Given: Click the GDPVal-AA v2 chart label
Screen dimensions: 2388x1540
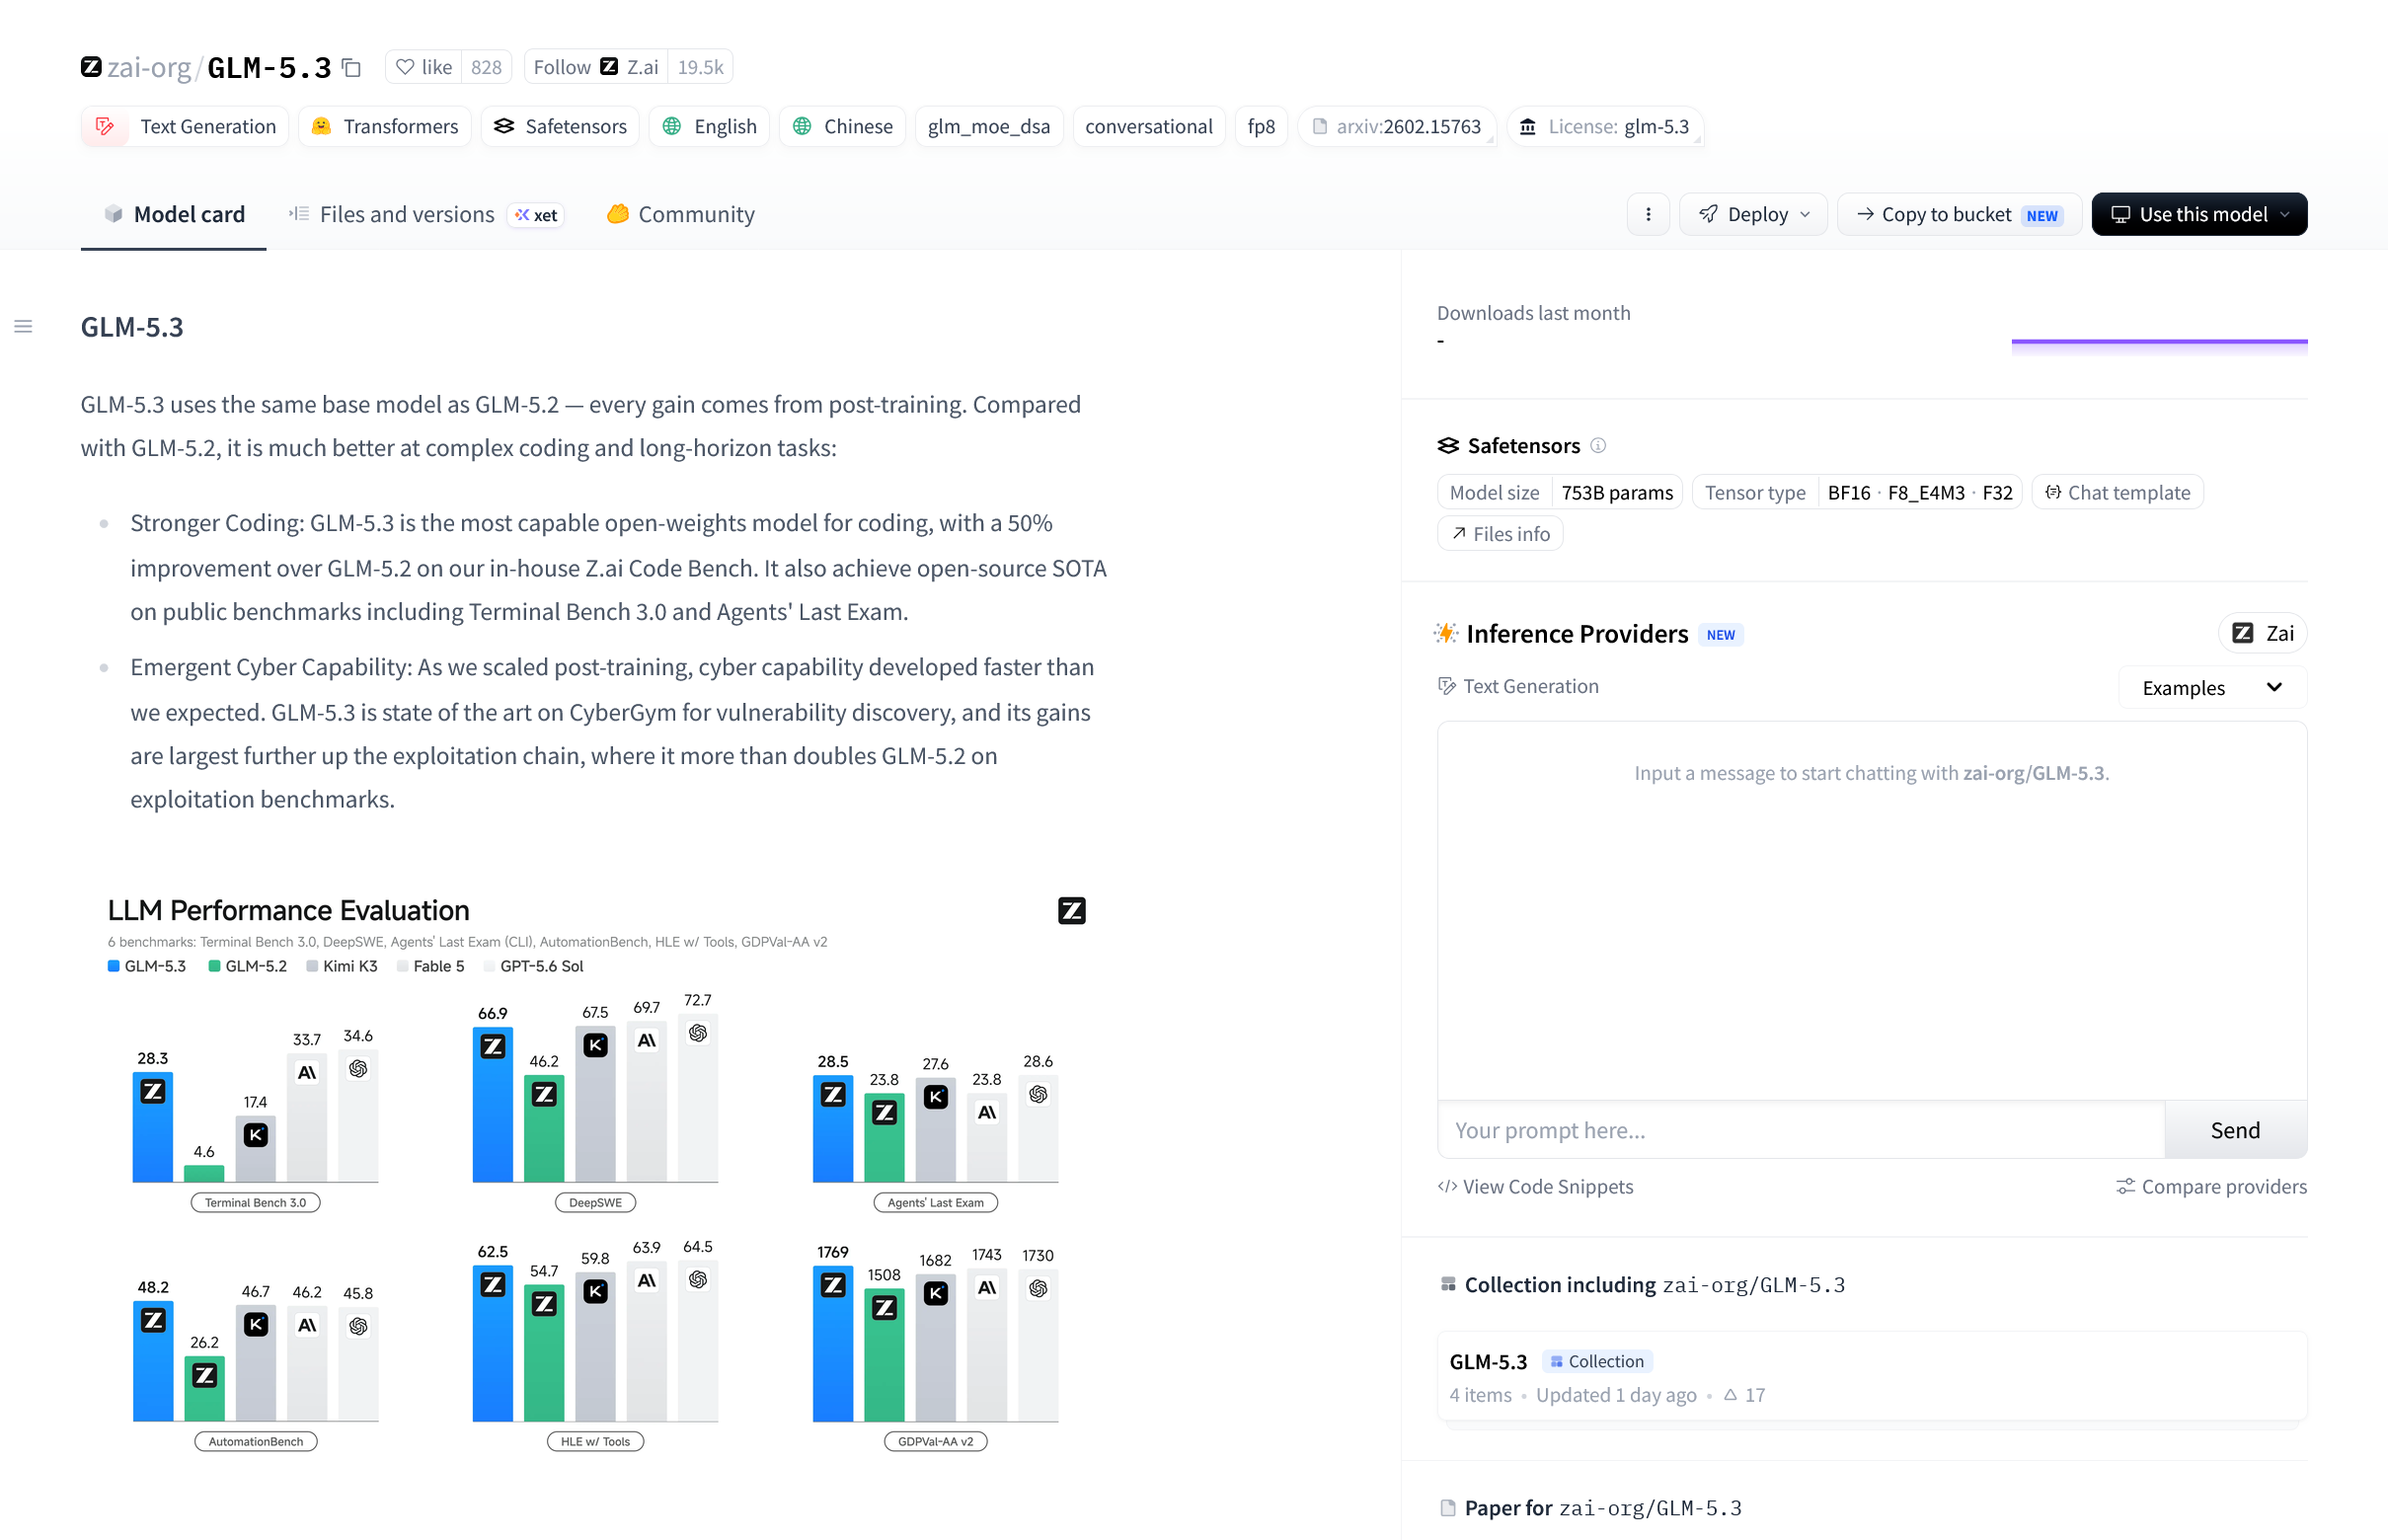Looking at the screenshot, I should (935, 1441).
